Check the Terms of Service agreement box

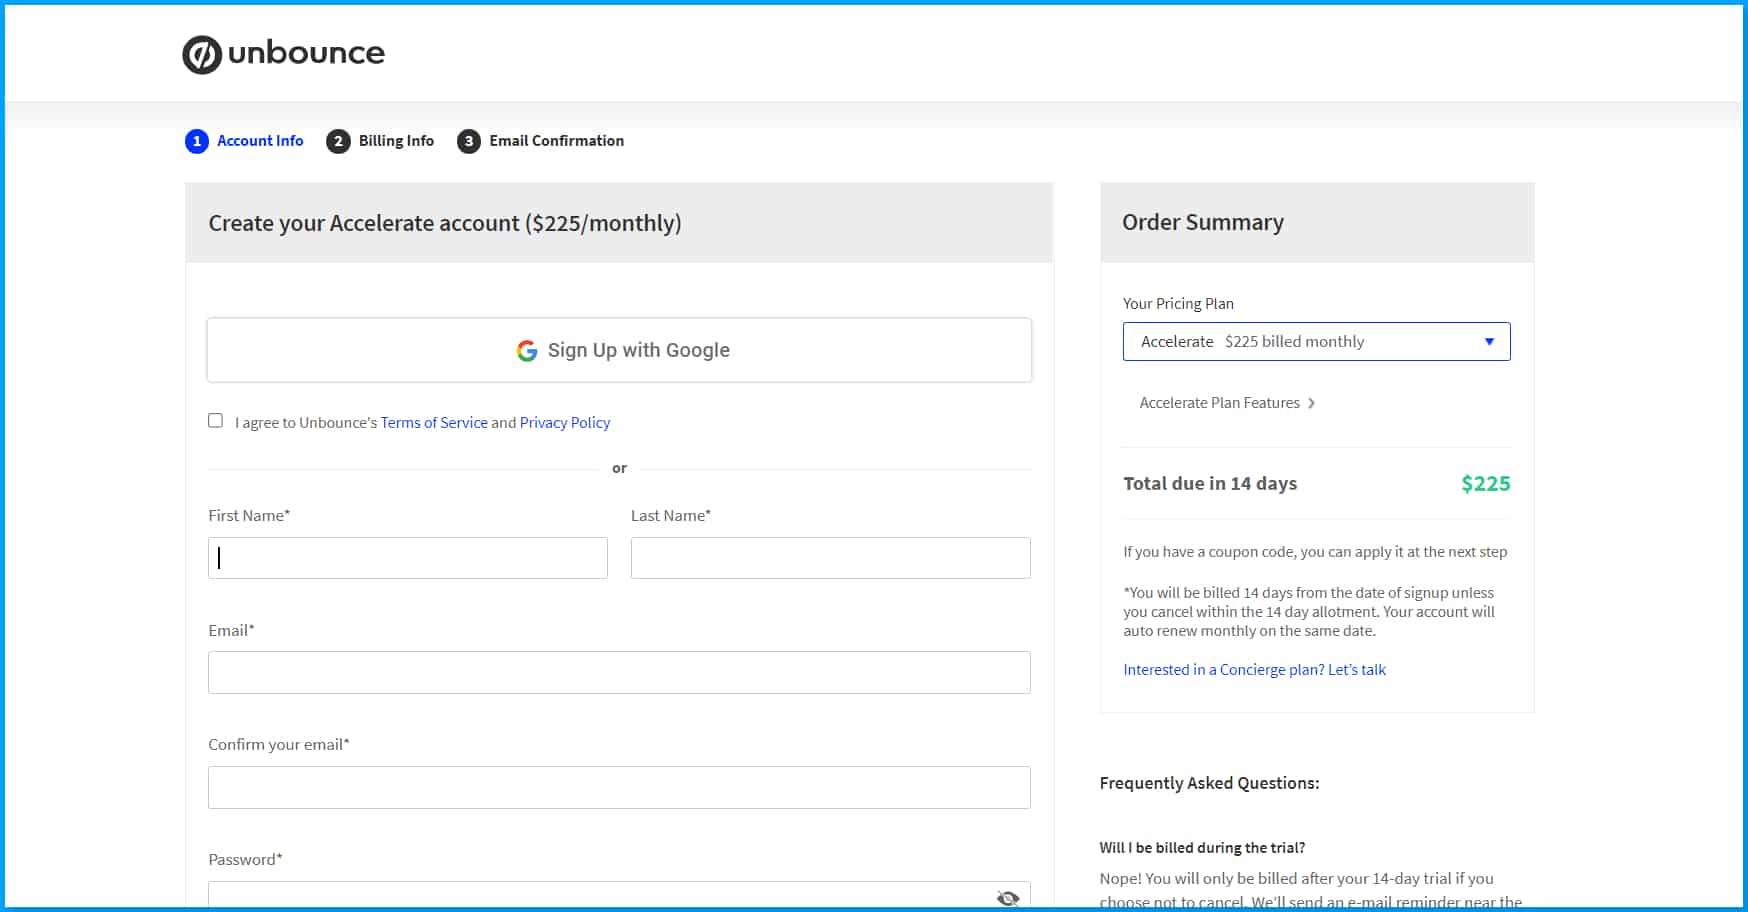click(x=215, y=421)
